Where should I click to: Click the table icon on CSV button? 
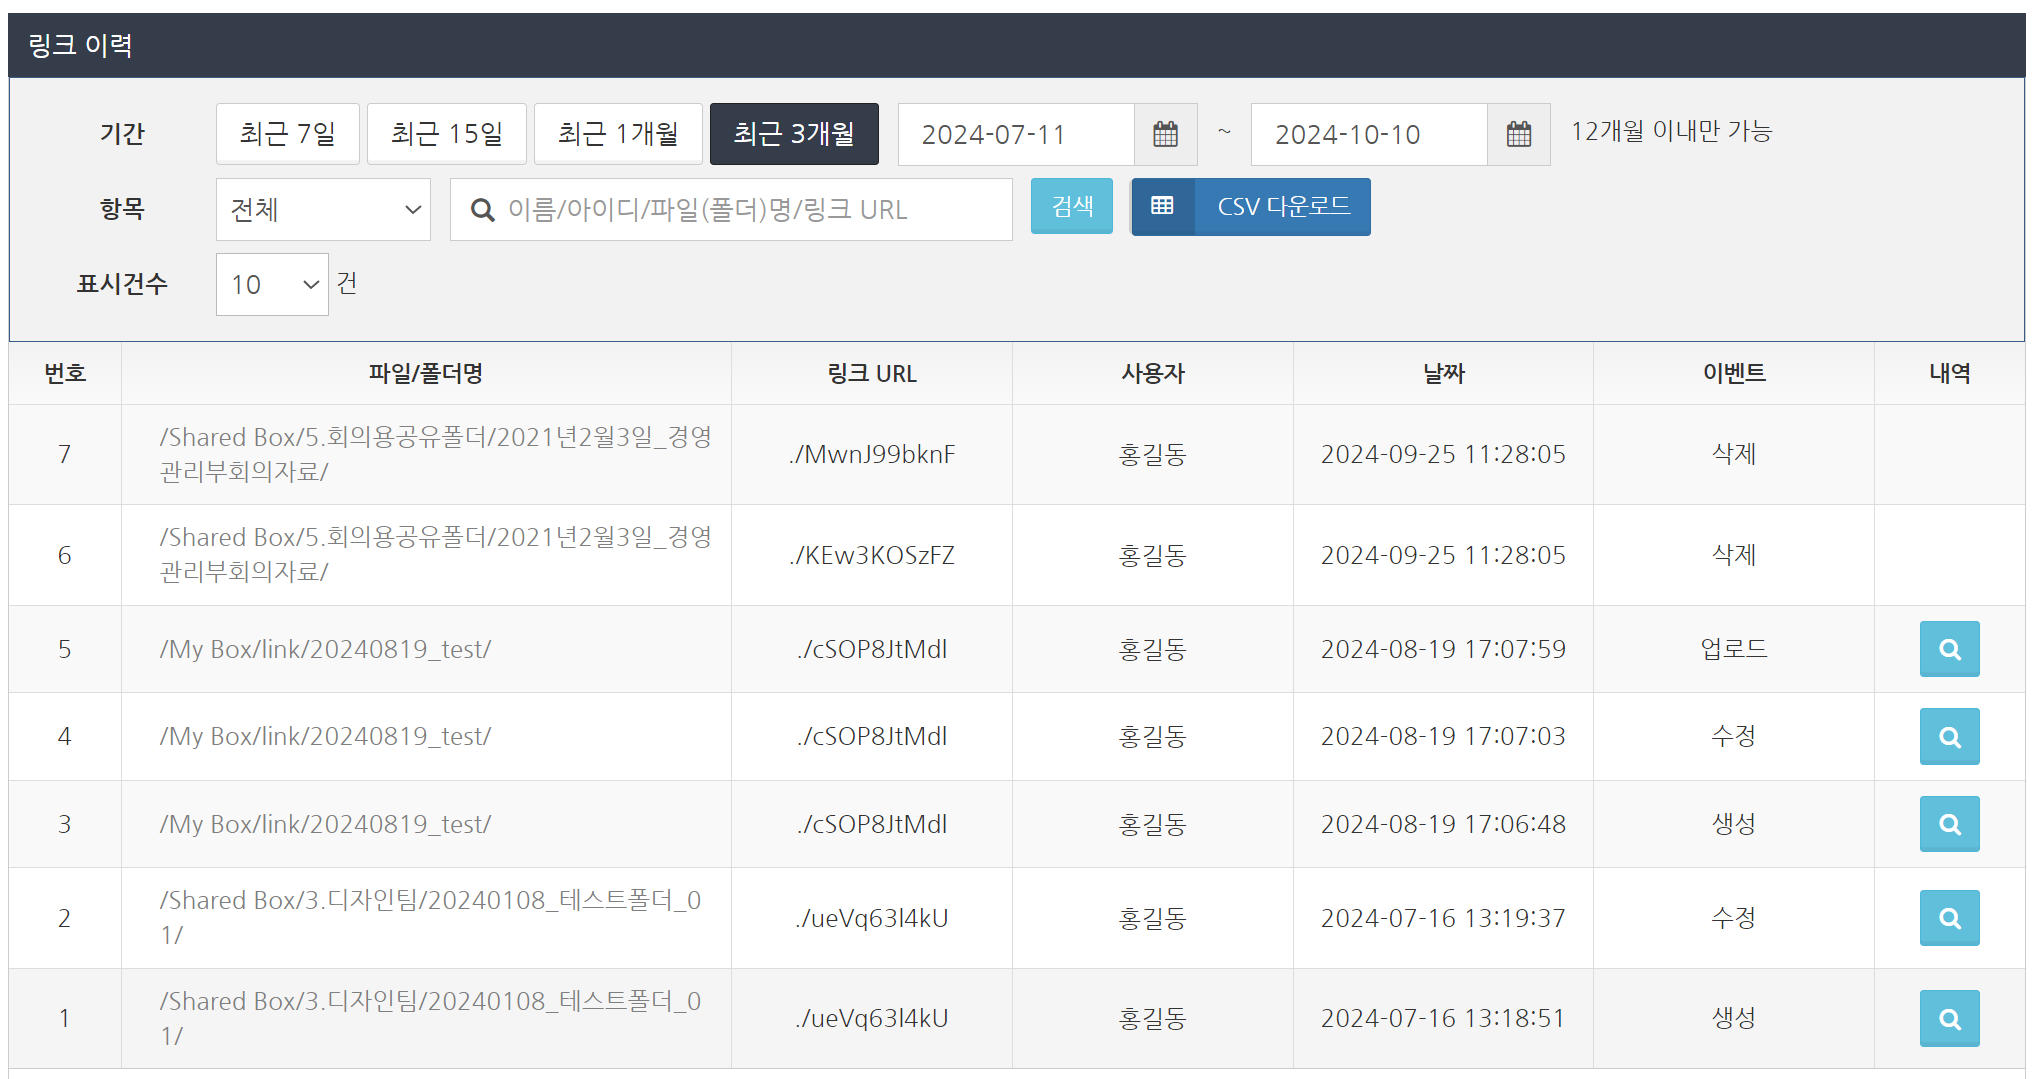(x=1162, y=207)
